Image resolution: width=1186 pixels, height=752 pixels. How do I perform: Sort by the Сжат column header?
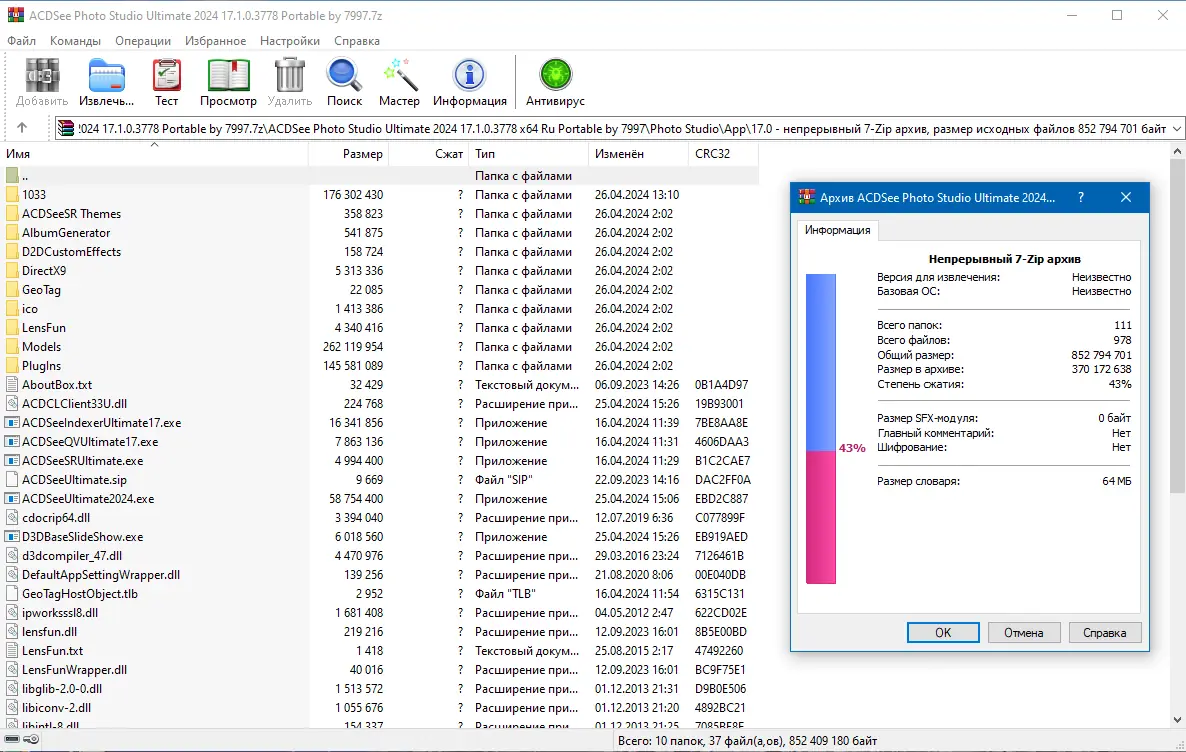tap(429, 154)
